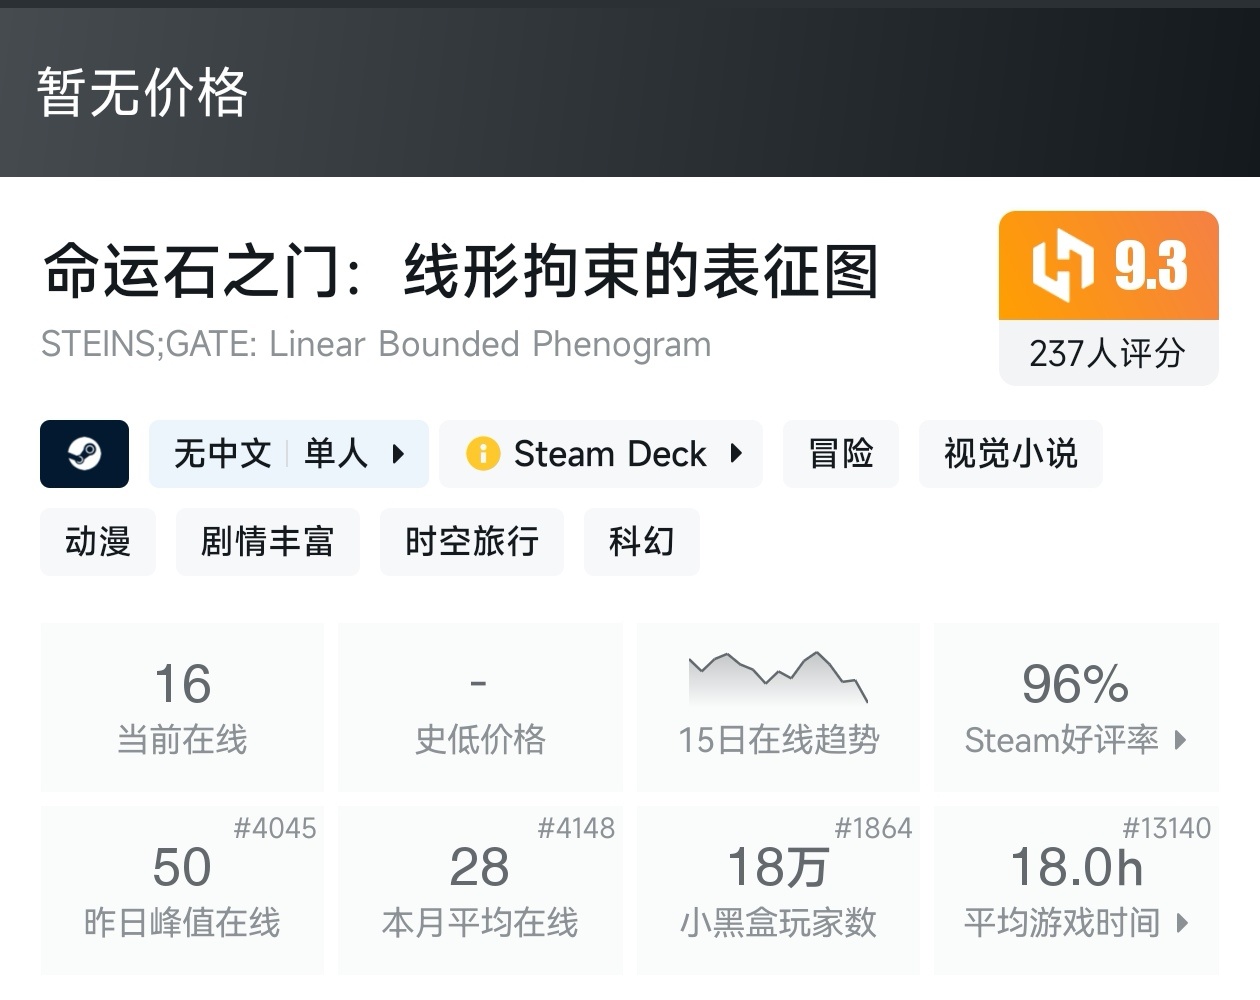The width and height of the screenshot is (1260, 1000).
Task: Click the rank label #1864
Action: (x=873, y=828)
